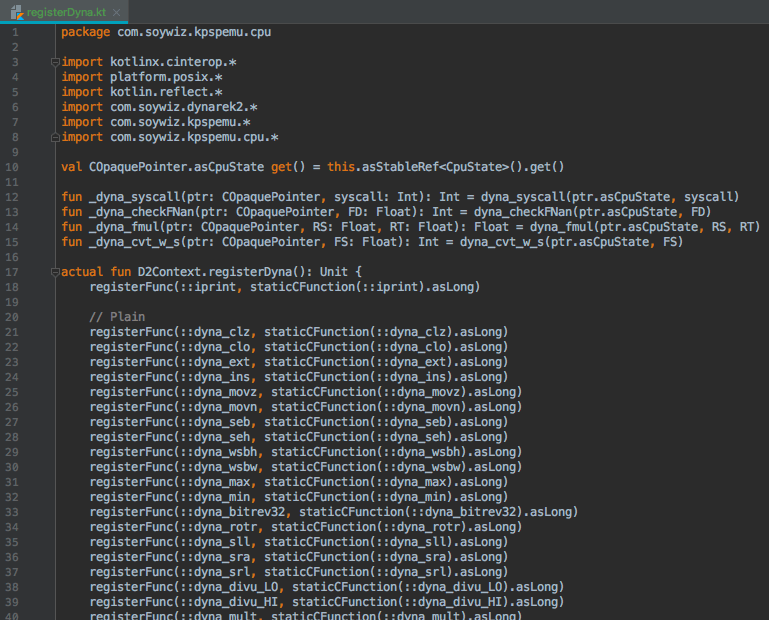Click the // Plain comment
This screenshot has width=769, height=620.
(x=117, y=317)
